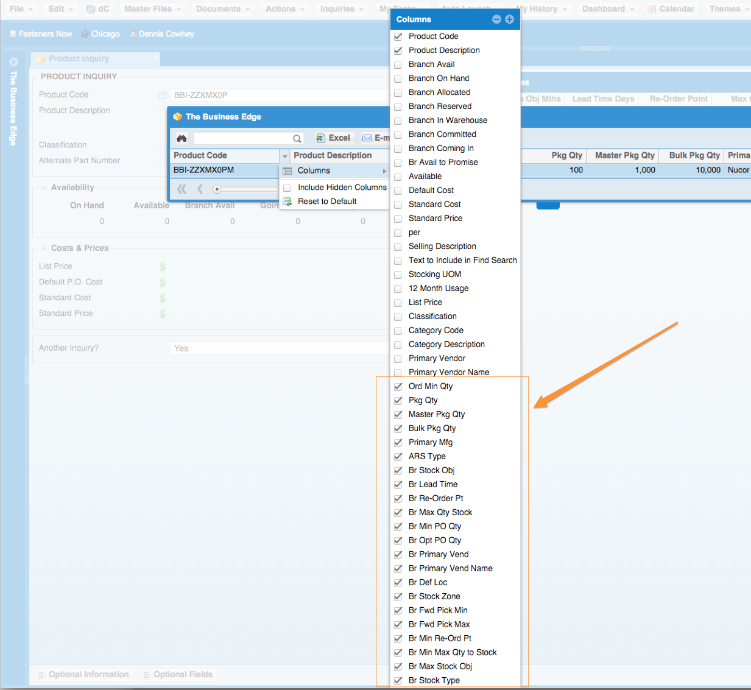Viewport: 751px width, 690px height.
Task: Click the previous page arrow icon
Action: (x=200, y=189)
